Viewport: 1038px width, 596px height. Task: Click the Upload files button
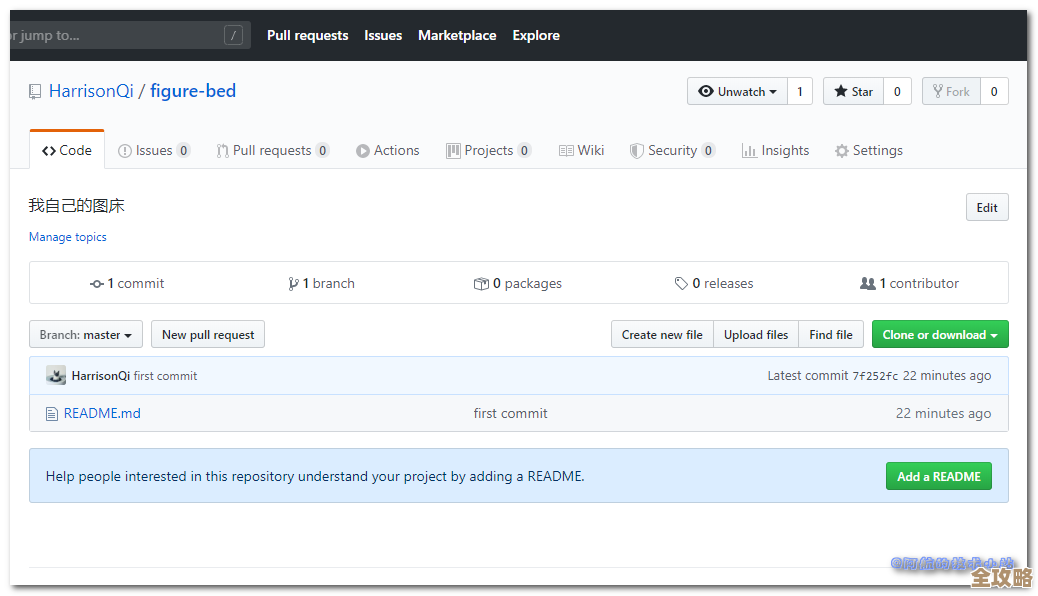pos(755,335)
